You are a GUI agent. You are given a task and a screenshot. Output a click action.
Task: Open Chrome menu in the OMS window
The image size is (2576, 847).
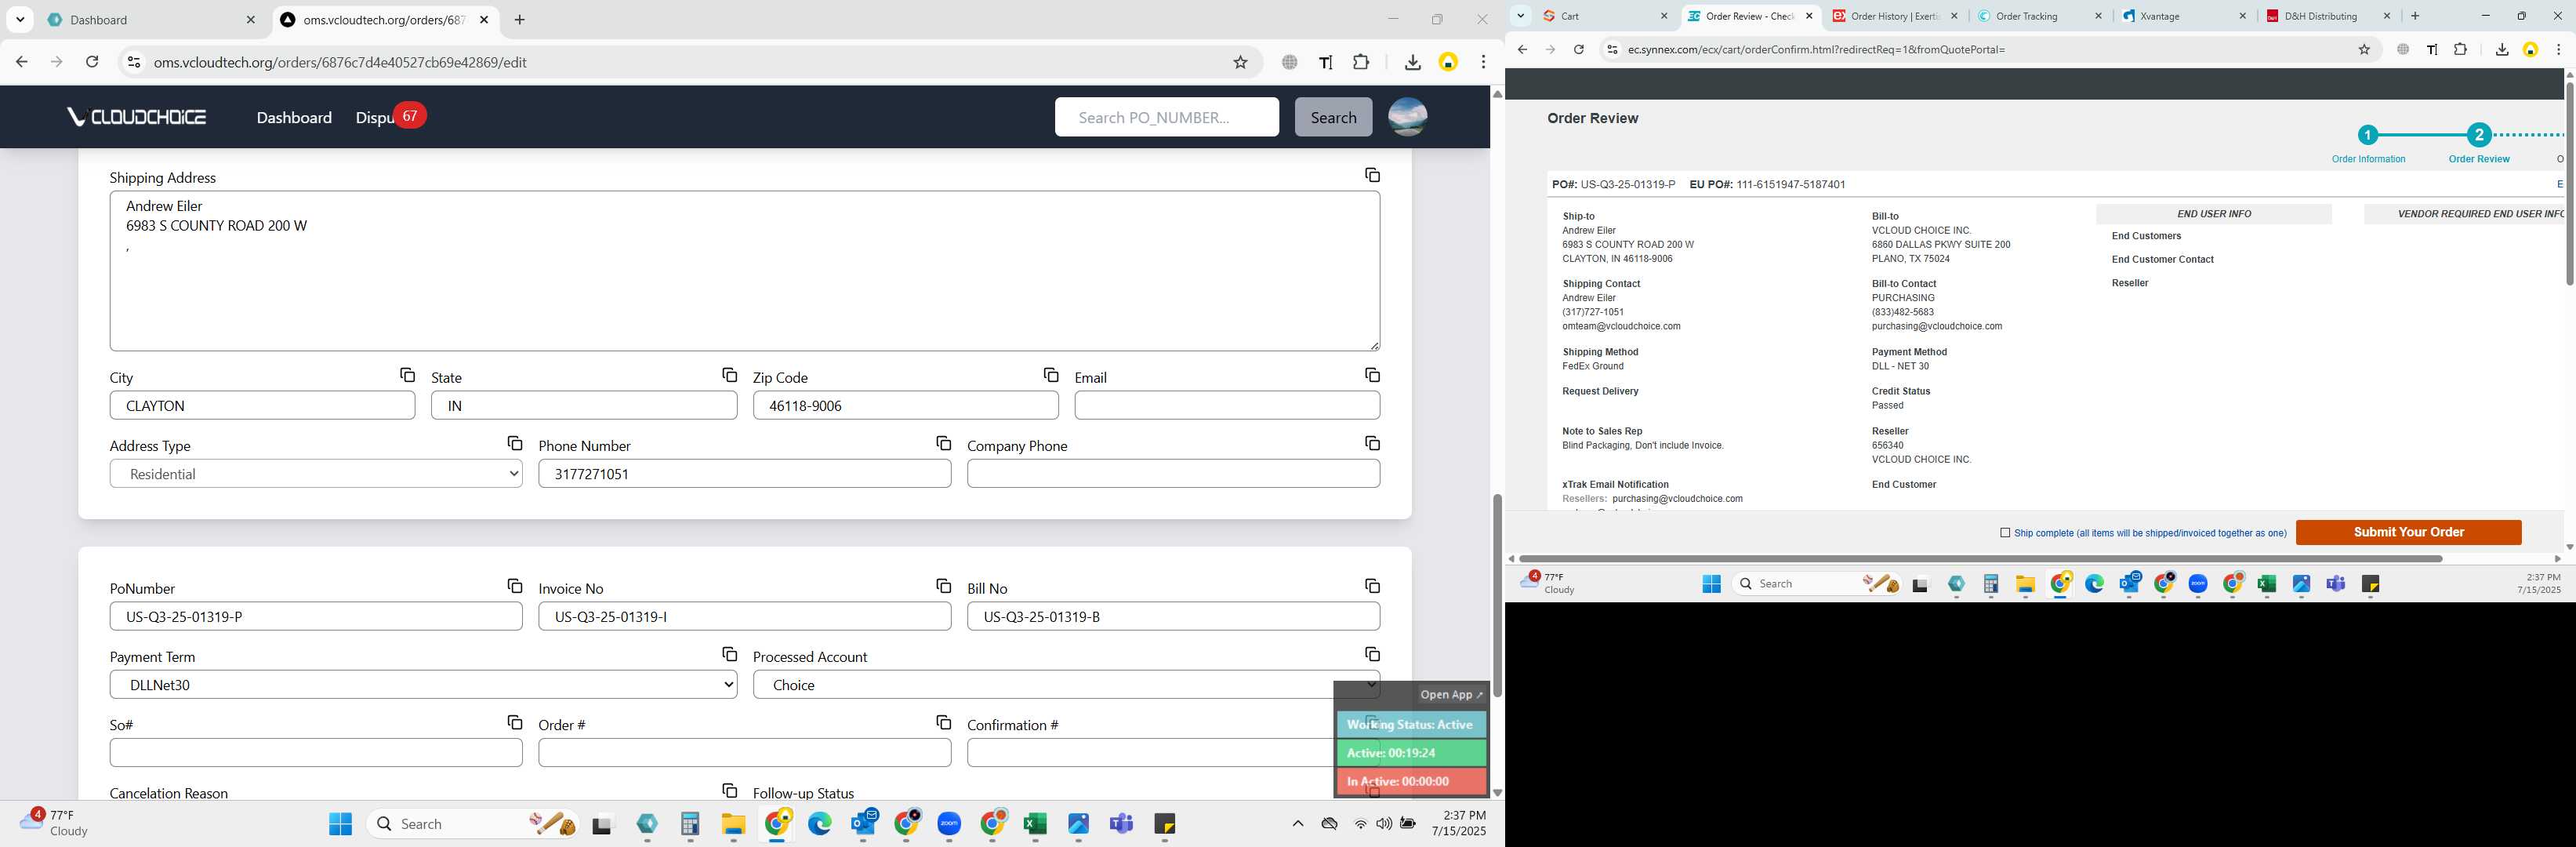point(1483,62)
